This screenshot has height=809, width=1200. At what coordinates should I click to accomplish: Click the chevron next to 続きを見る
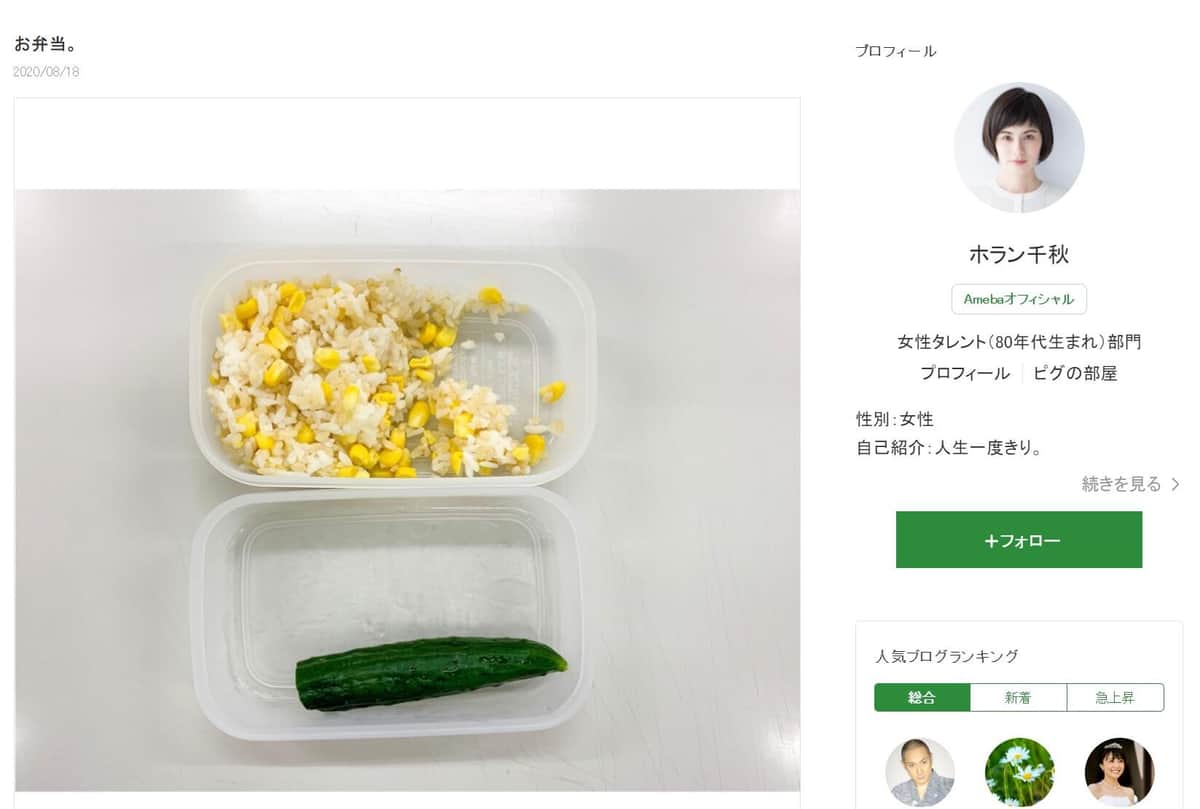pos(1175,483)
